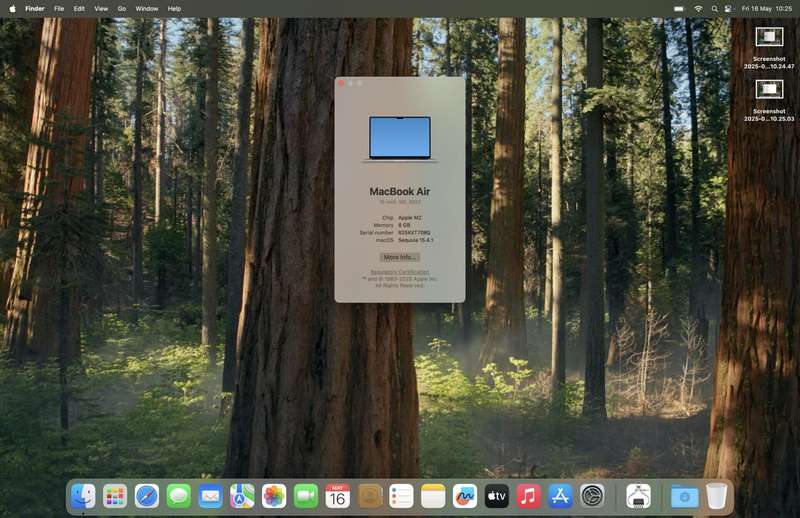Open Safari in the Dock
The image size is (800, 518).
tap(147, 496)
